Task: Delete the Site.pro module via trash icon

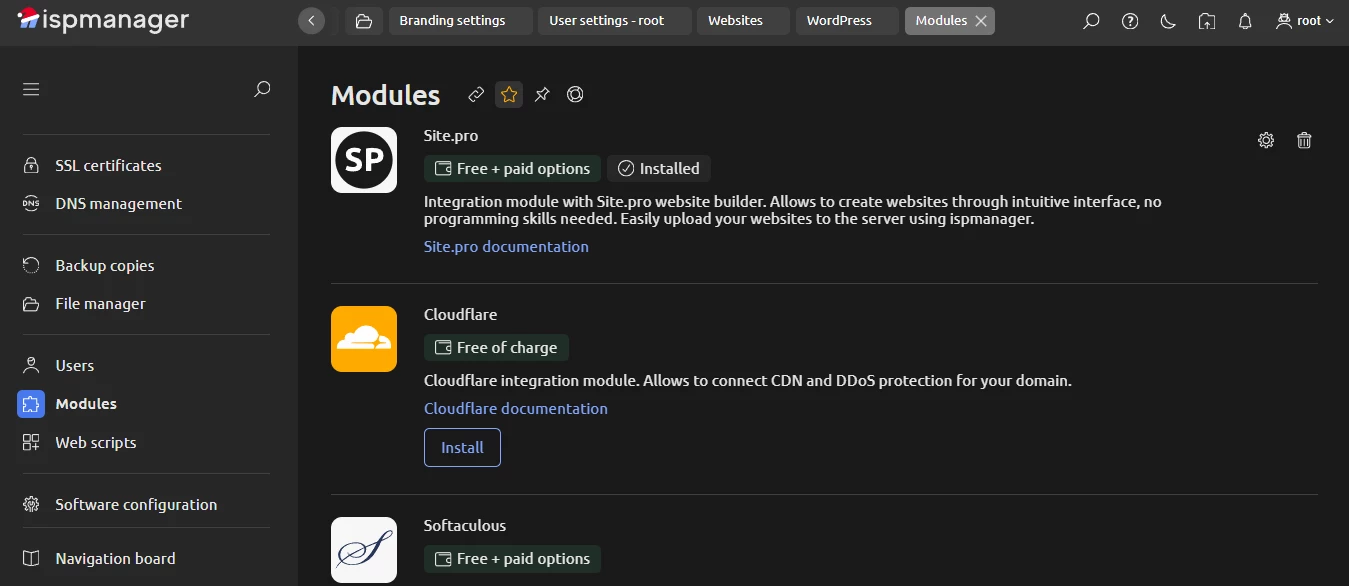Action: click(1304, 140)
